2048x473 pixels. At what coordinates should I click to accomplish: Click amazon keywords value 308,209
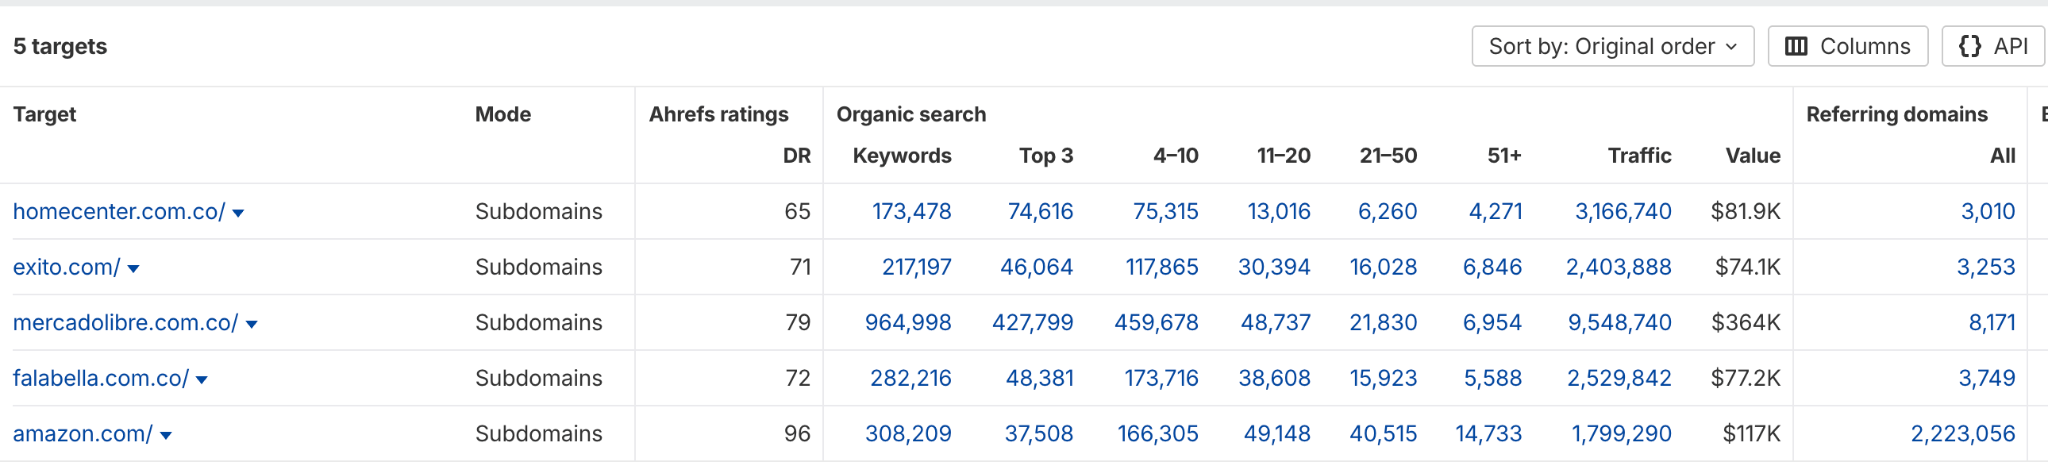[908, 433]
